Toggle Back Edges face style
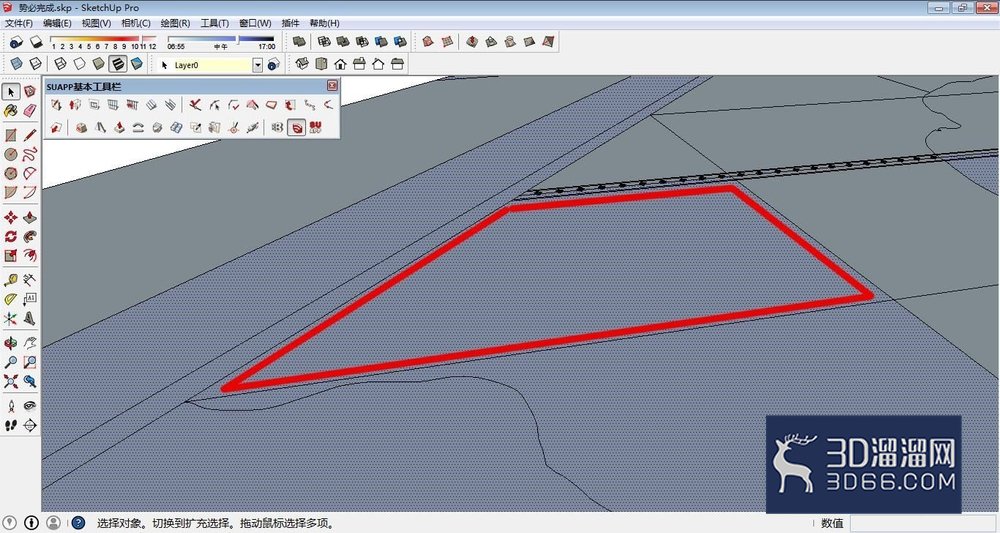The width and height of the screenshot is (1000, 533). (x=36, y=64)
